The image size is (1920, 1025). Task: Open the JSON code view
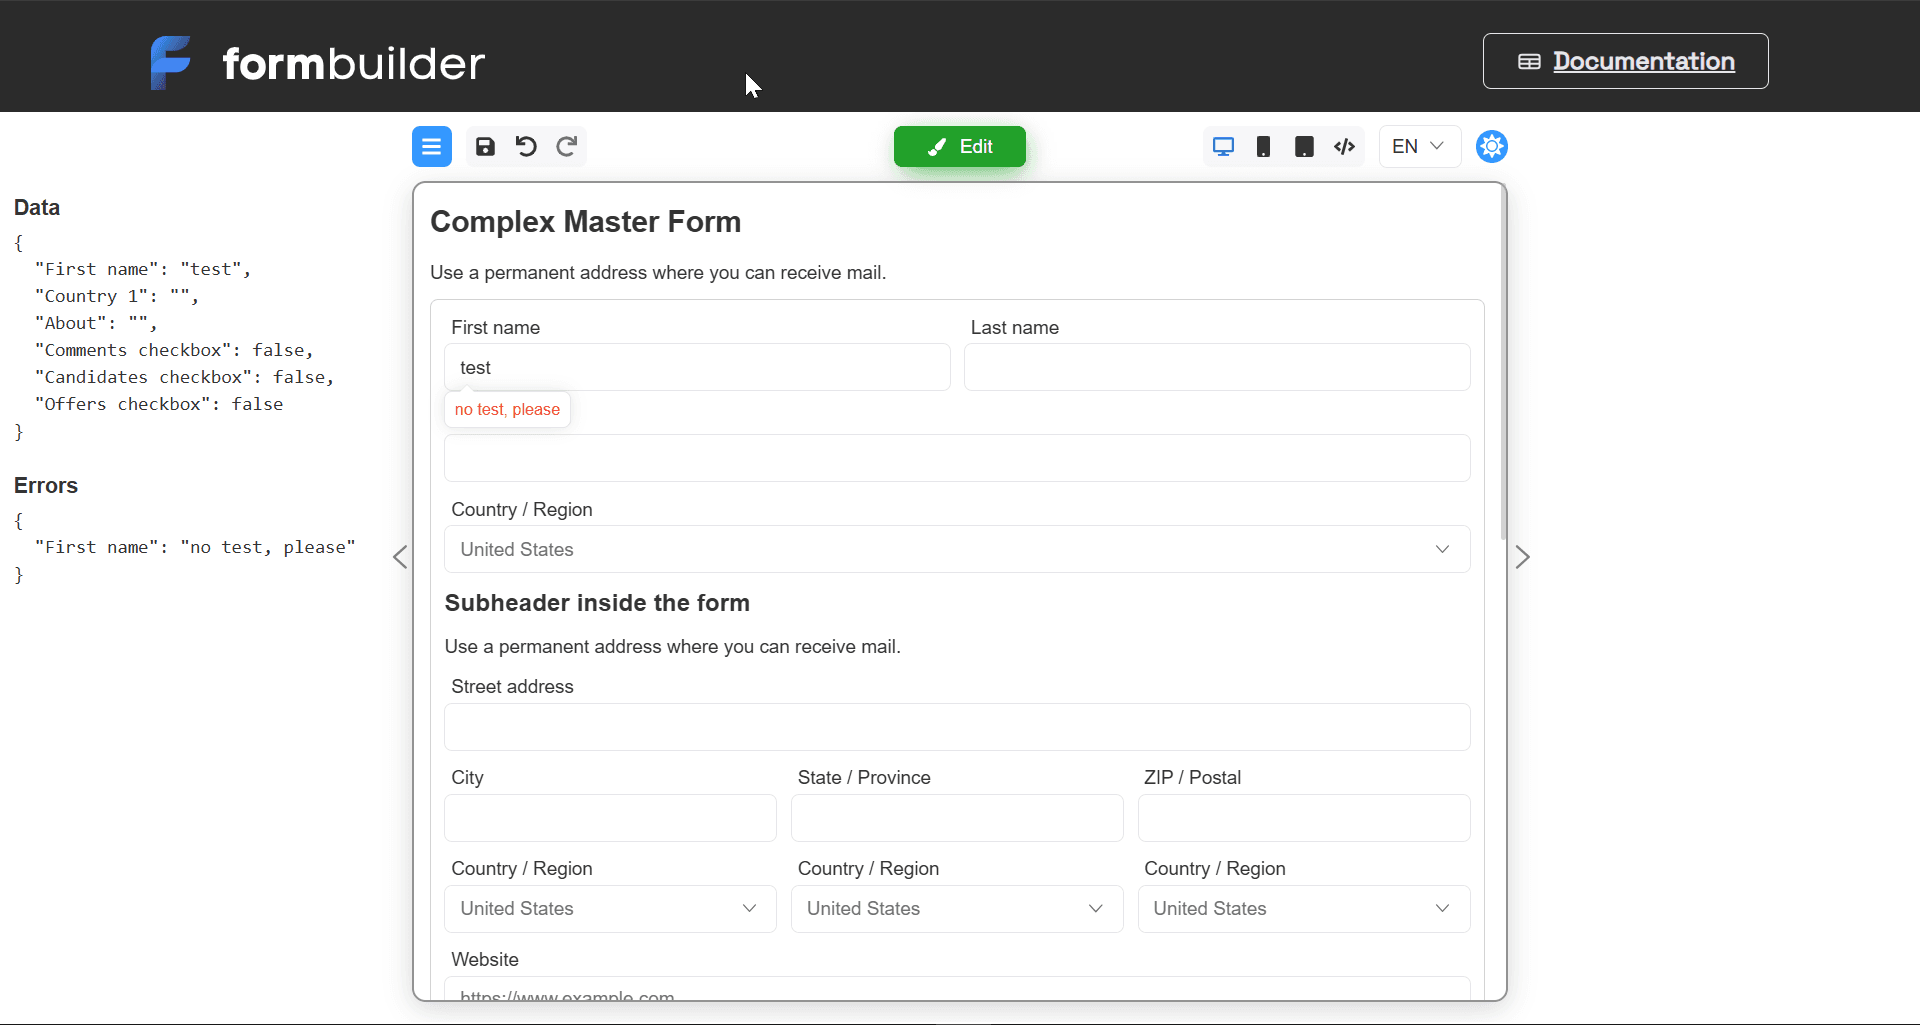1345,147
